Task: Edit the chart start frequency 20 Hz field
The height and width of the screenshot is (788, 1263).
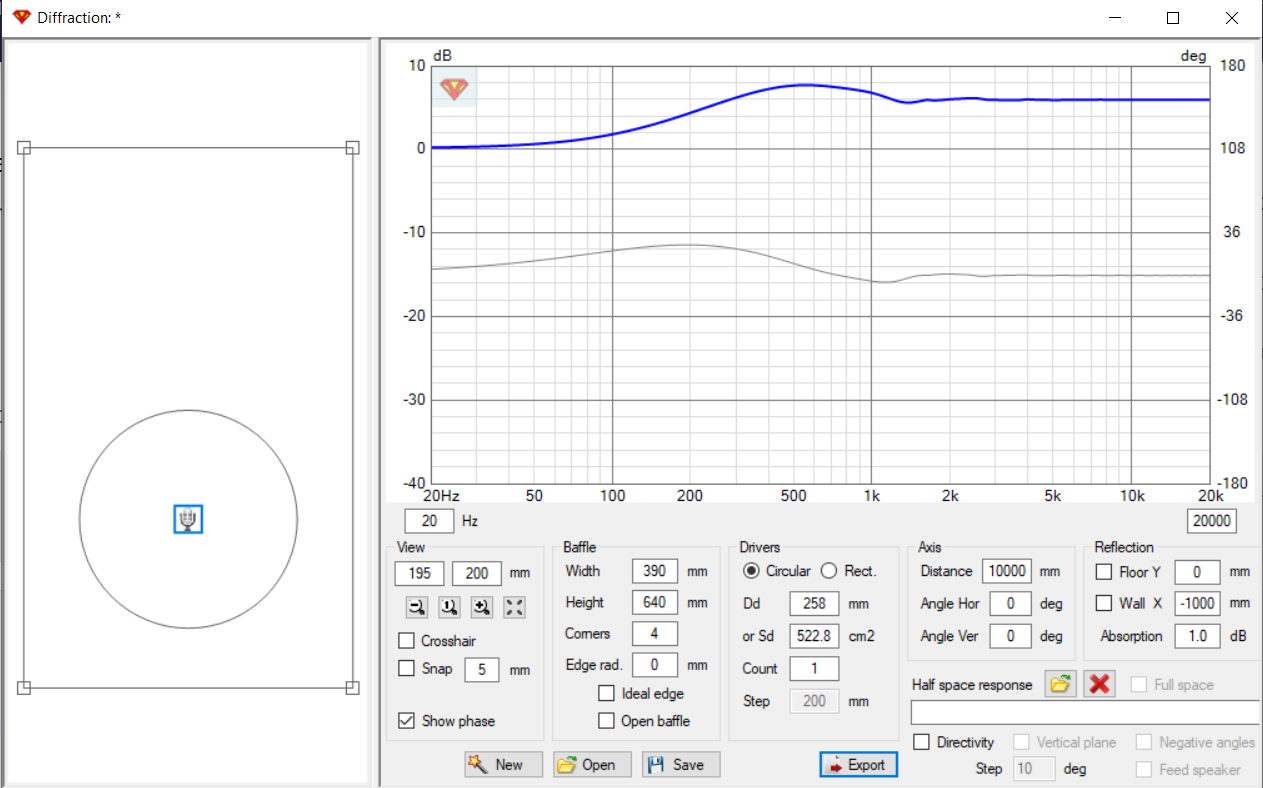Action: (x=430, y=521)
